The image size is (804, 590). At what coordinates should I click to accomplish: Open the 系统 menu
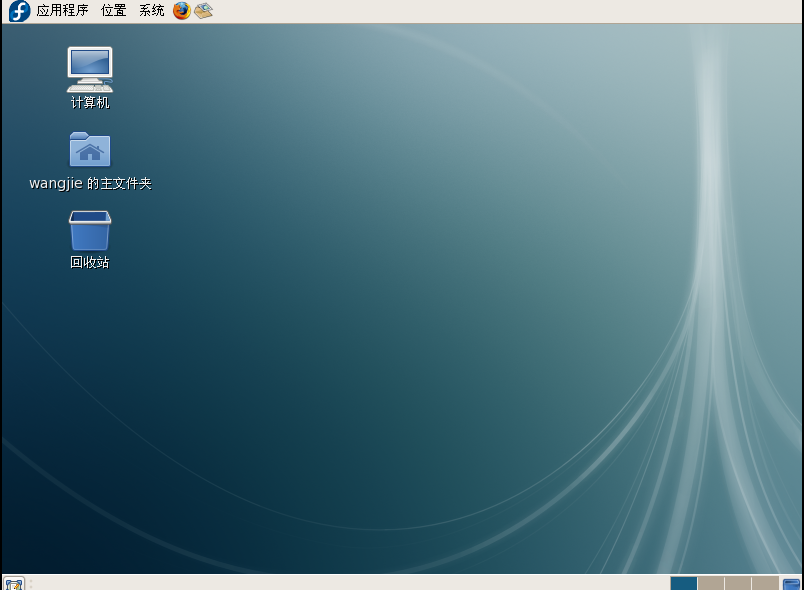point(150,11)
